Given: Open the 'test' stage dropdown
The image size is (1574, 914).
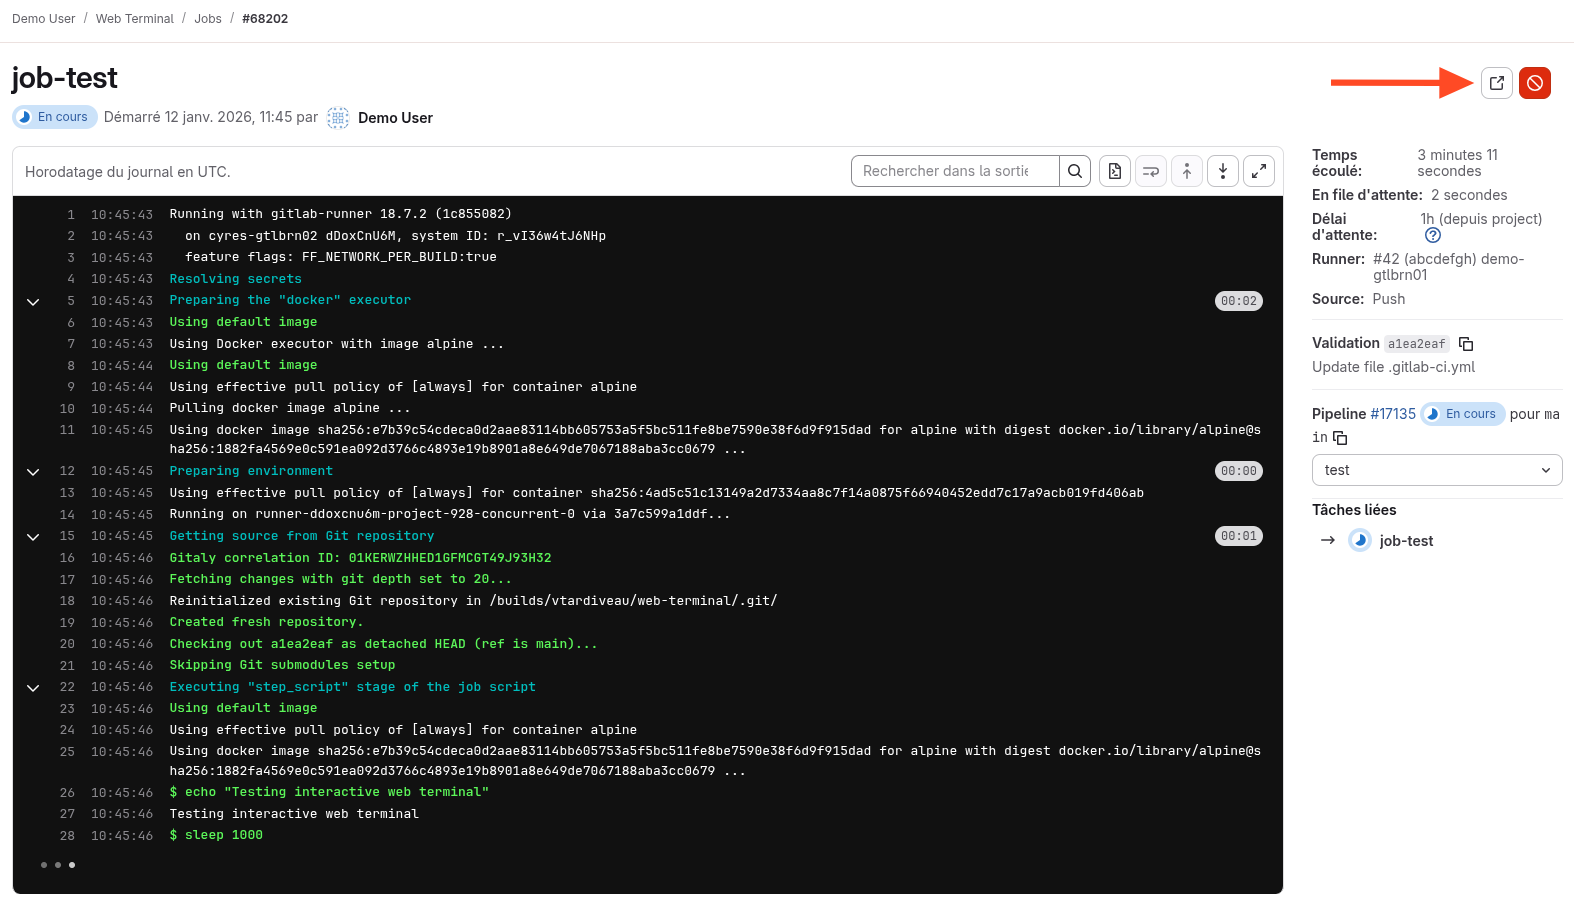Looking at the screenshot, I should point(1436,470).
